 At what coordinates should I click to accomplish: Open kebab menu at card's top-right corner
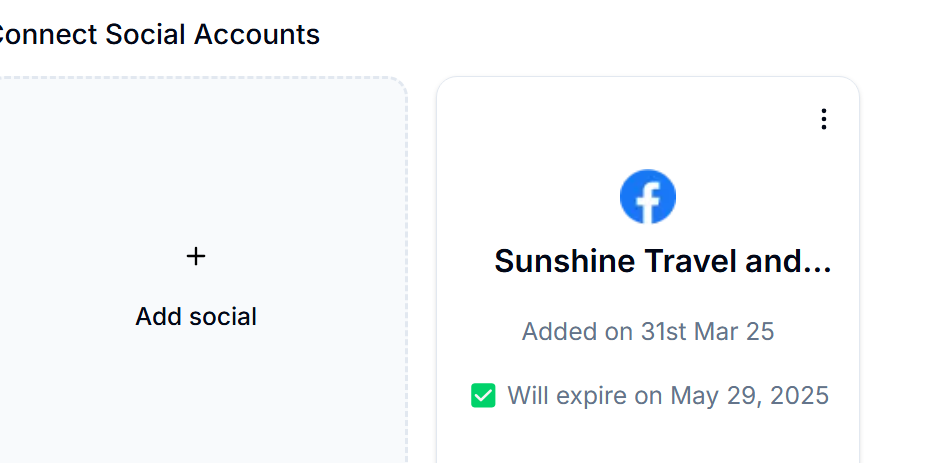coord(824,119)
